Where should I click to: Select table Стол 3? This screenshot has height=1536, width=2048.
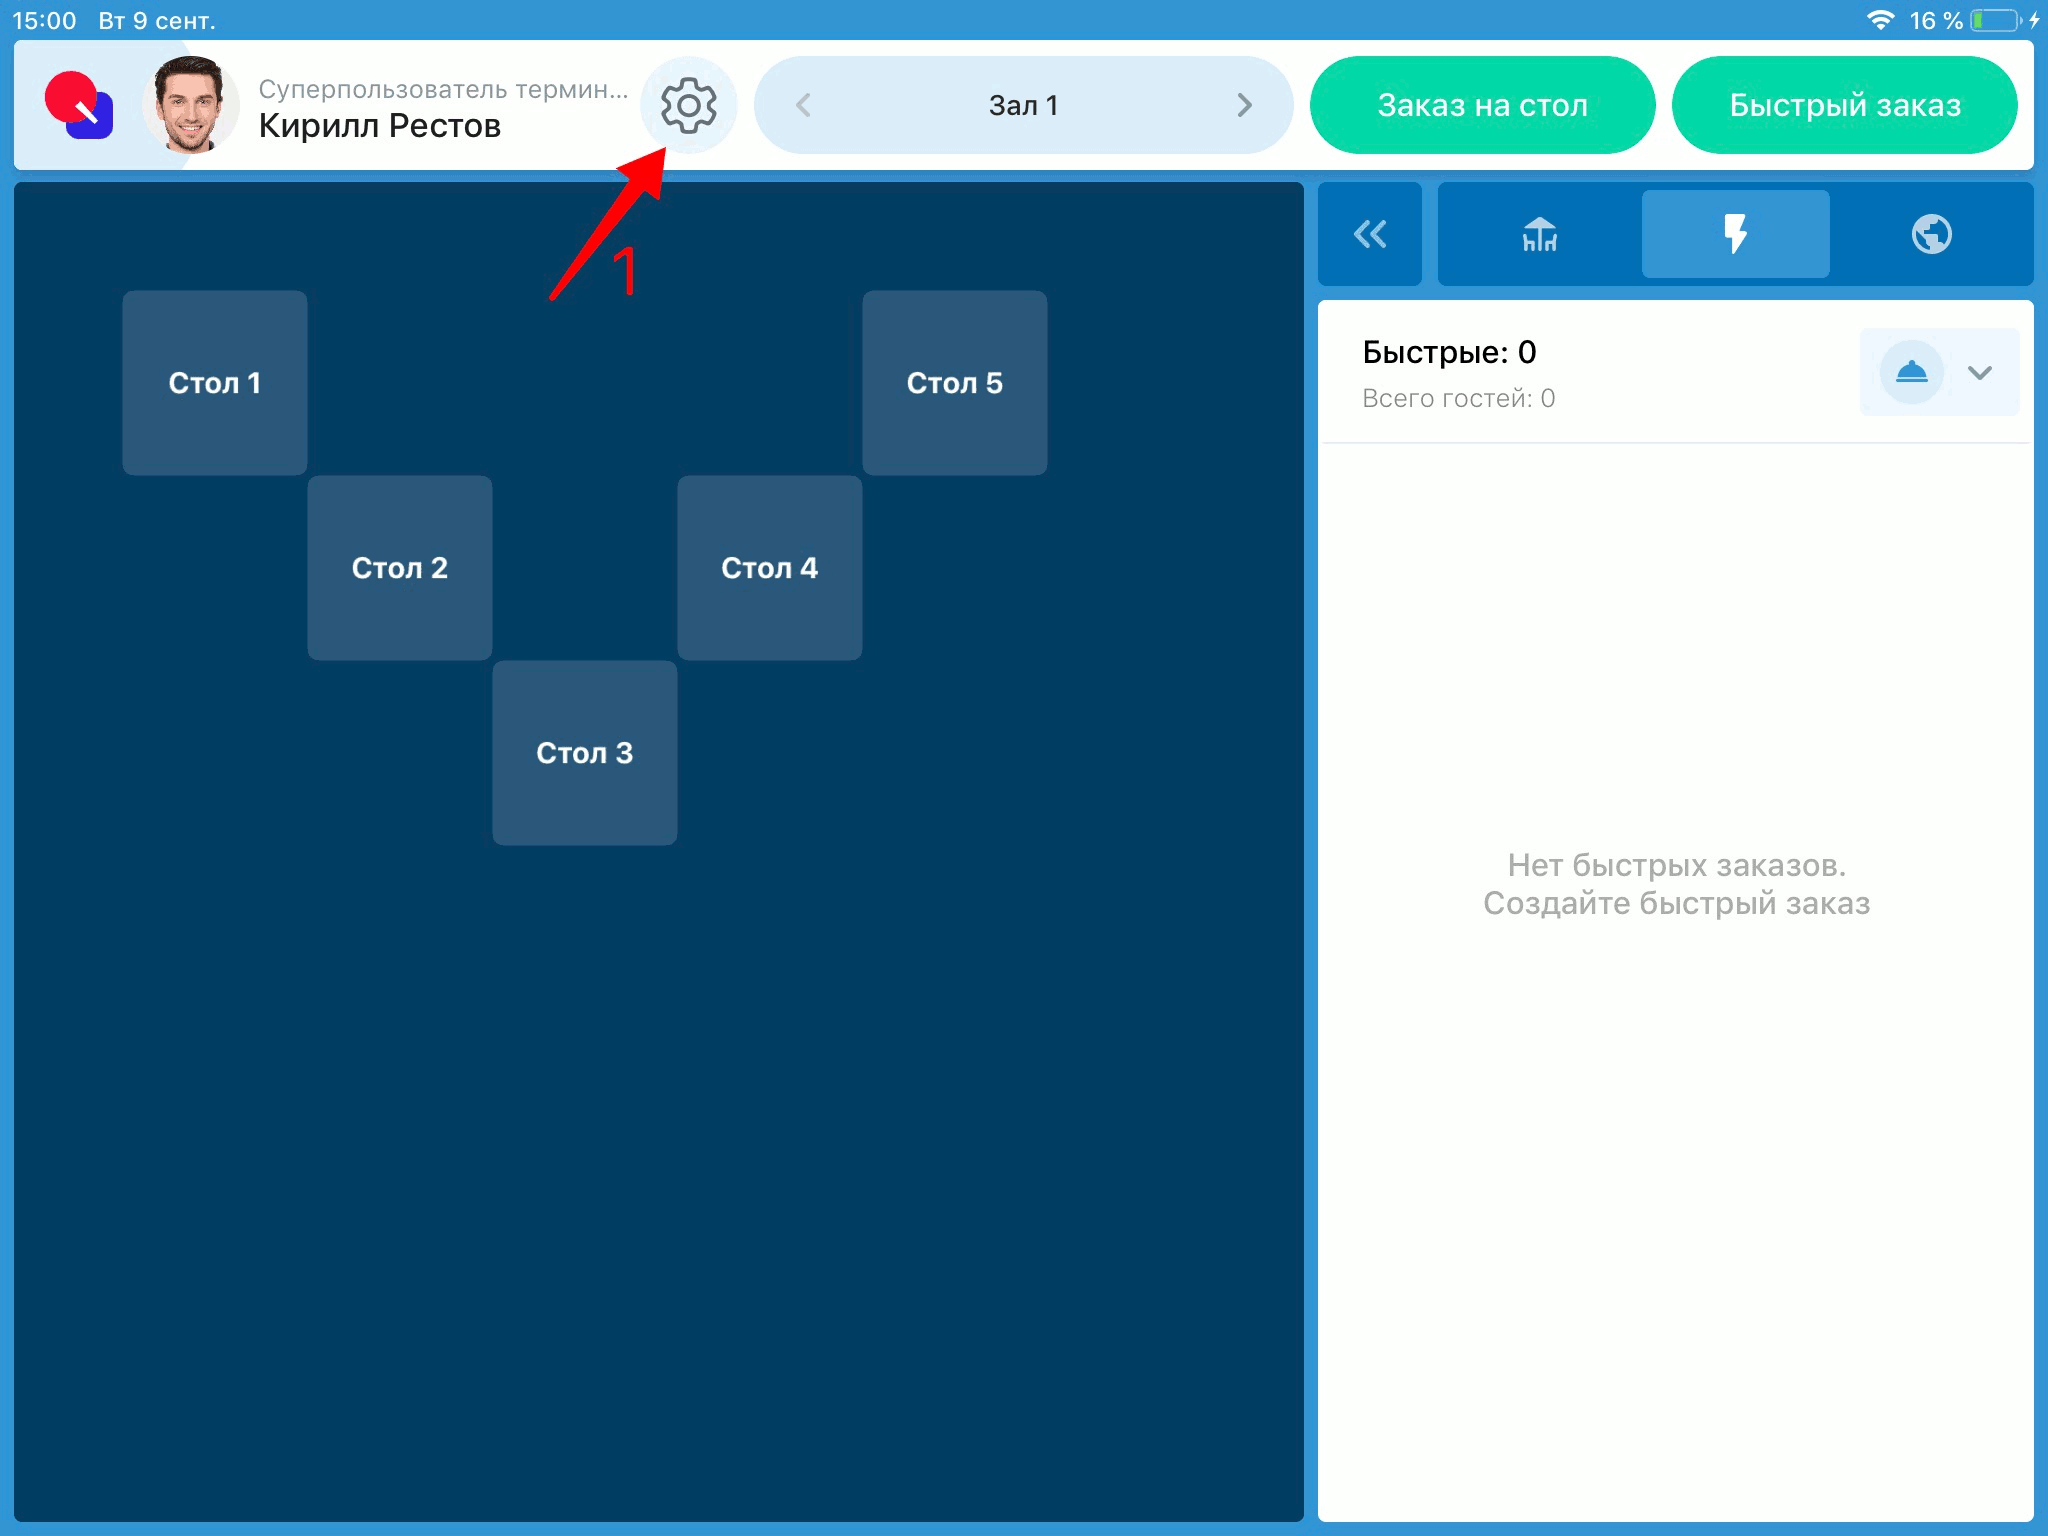click(x=584, y=752)
